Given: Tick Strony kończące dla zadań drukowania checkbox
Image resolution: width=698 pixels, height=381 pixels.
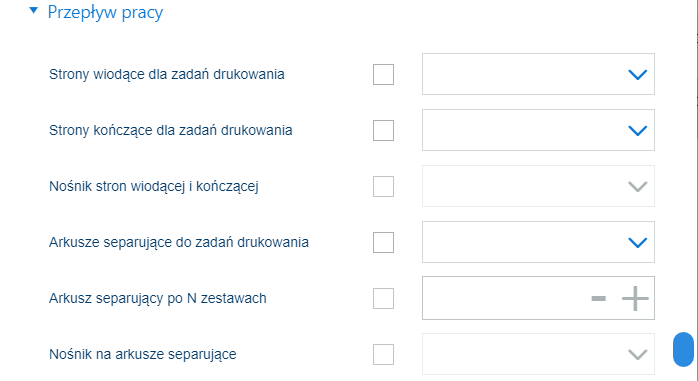Looking at the screenshot, I should [383, 130].
